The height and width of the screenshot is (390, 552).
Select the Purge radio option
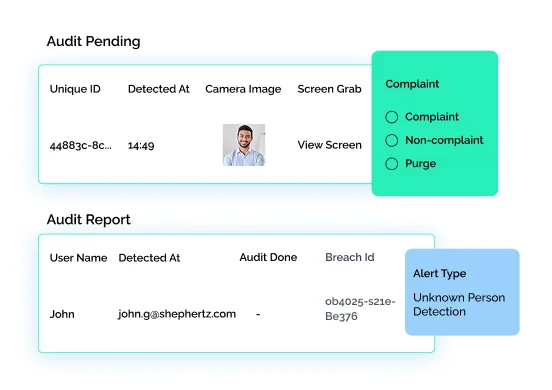point(391,164)
